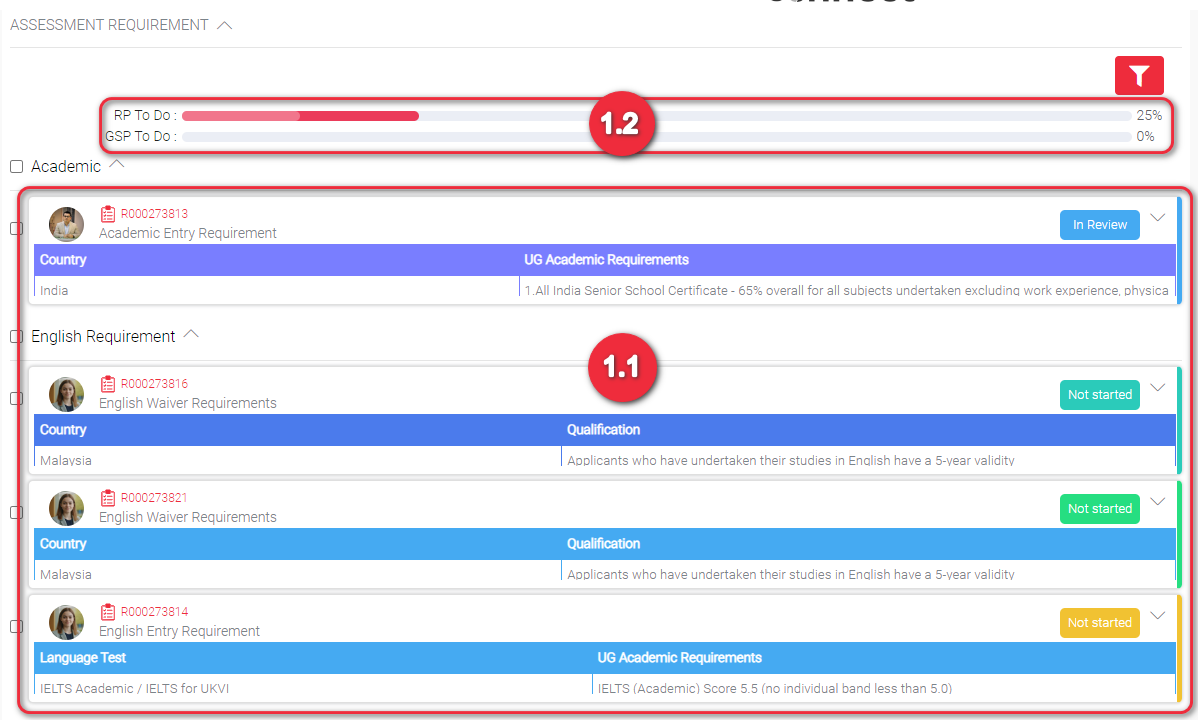The image size is (1198, 720).
Task: Open record link R000273821
Action: pos(154,498)
